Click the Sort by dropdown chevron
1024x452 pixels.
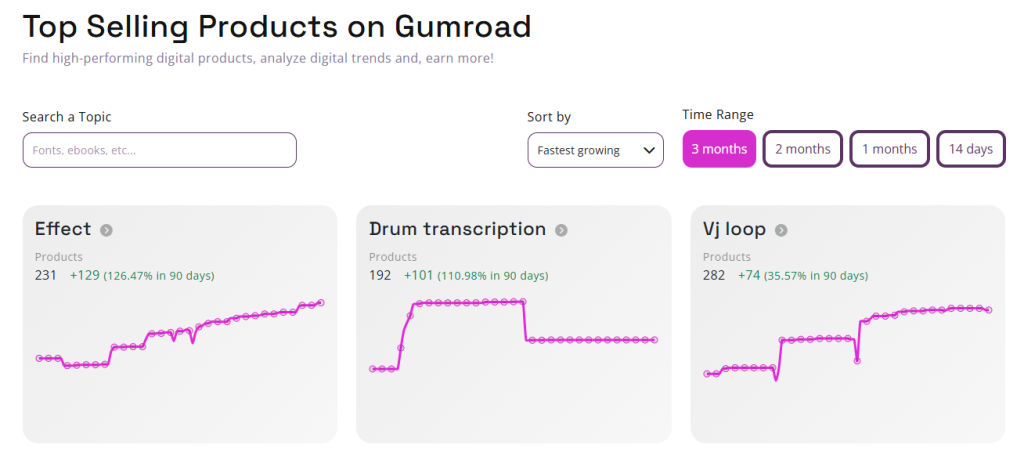[x=649, y=150]
